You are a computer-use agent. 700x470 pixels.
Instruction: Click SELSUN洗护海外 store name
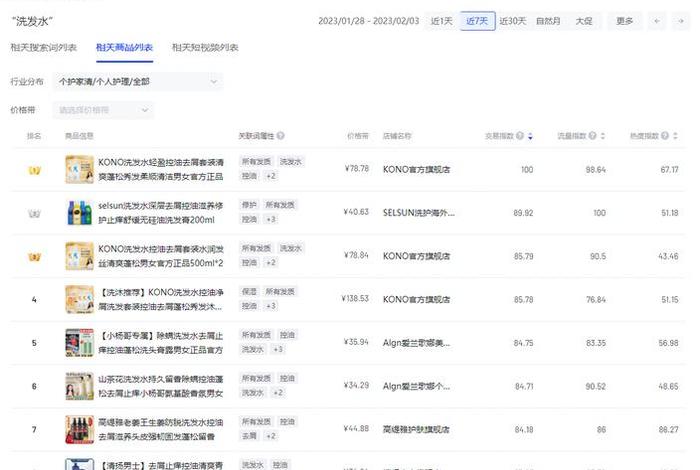pos(419,213)
